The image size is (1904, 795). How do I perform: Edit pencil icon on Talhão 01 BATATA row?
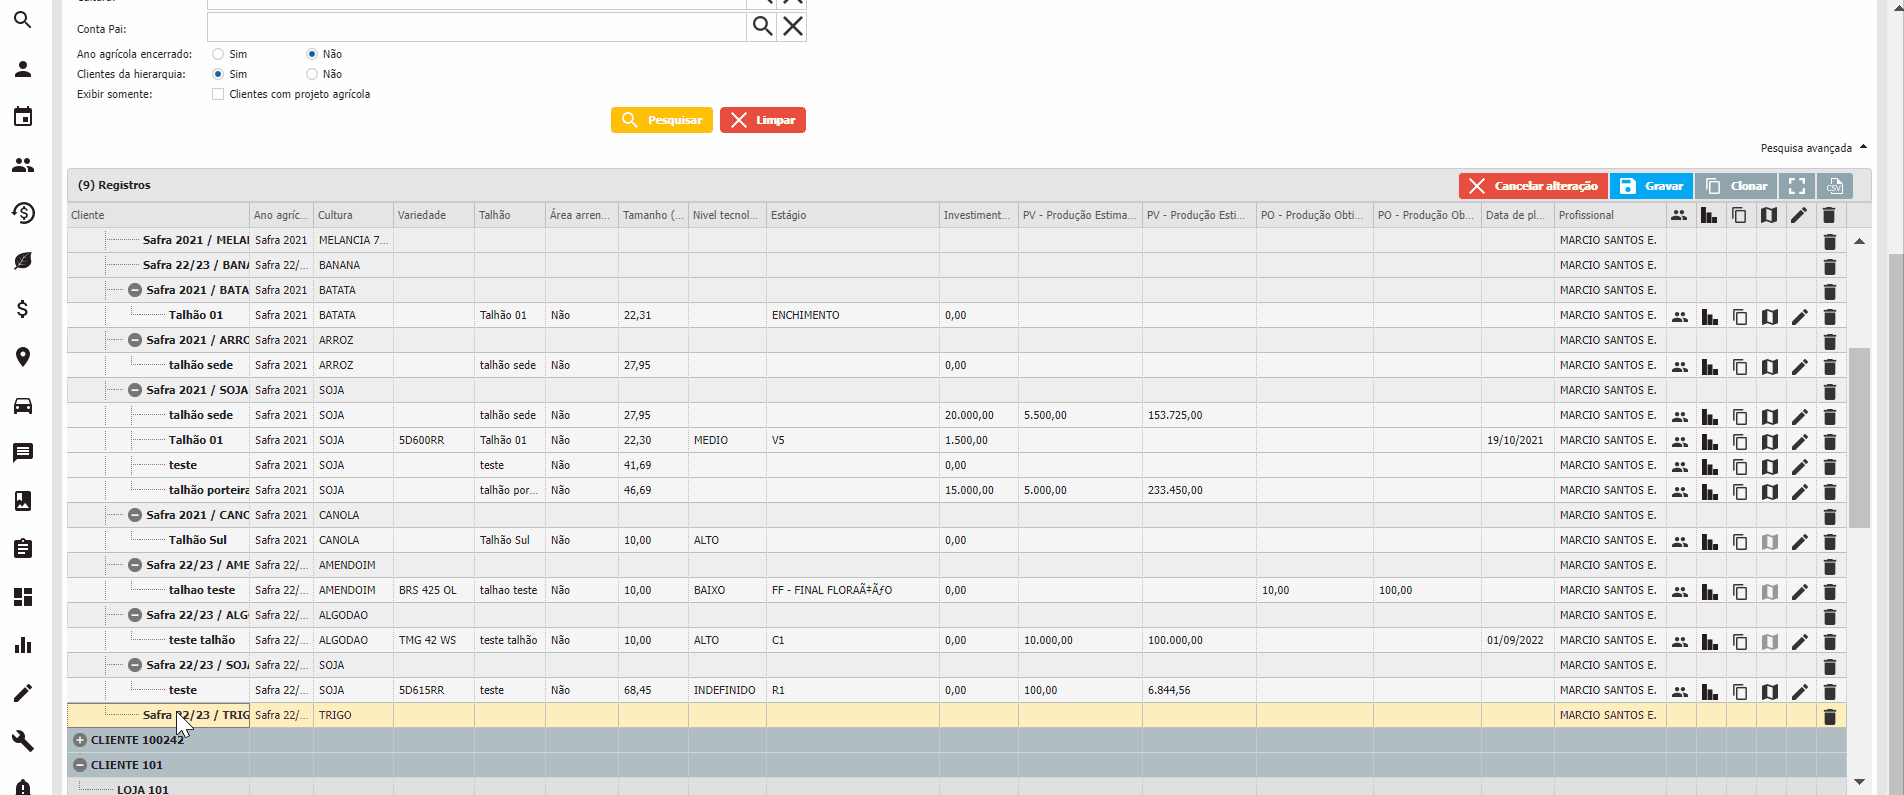pos(1800,316)
